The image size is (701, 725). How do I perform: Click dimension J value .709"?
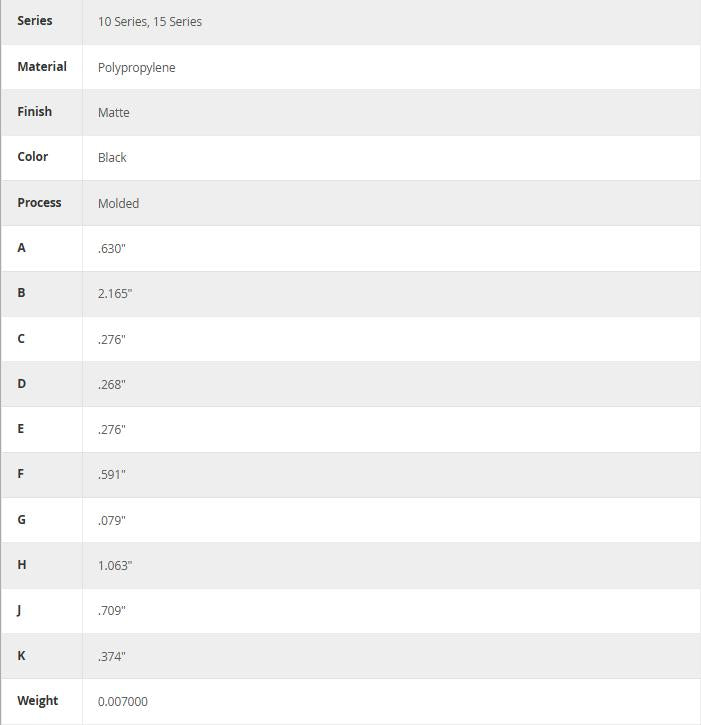pos(112,611)
